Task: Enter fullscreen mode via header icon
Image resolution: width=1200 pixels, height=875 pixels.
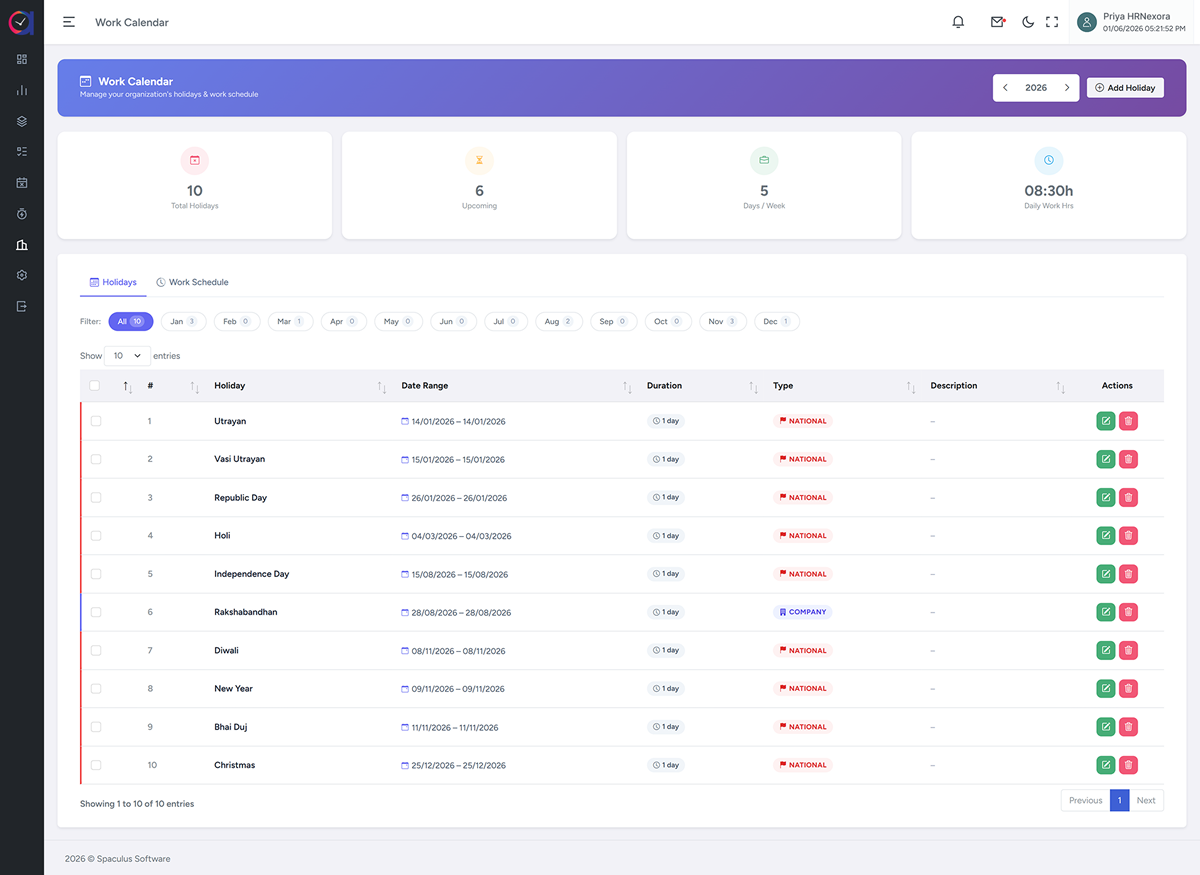Action: click(1052, 22)
